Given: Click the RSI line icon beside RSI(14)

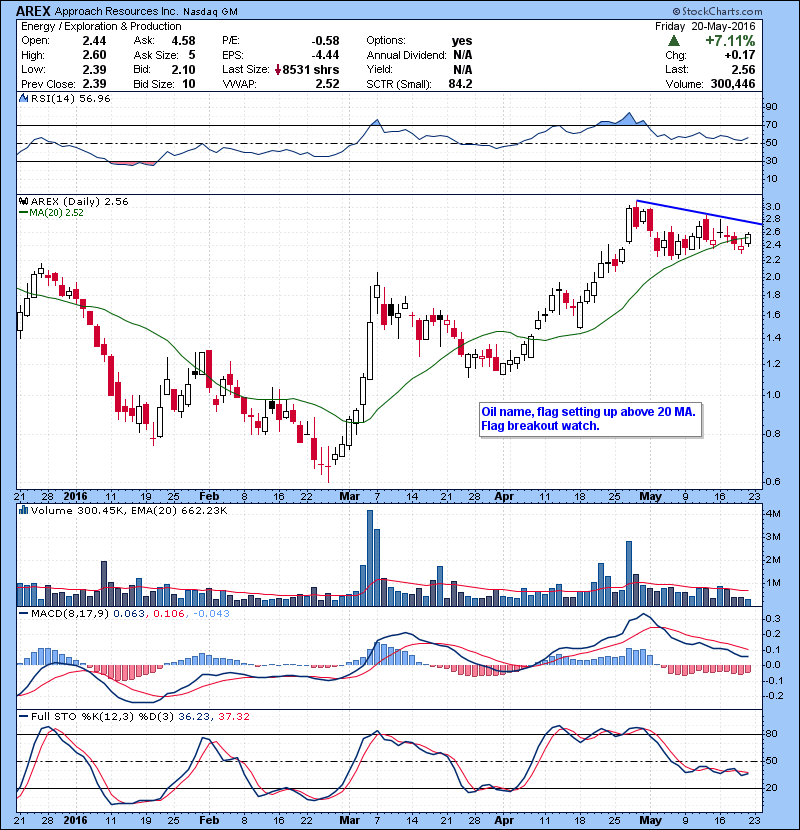Looking at the screenshot, I should pos(23,98).
